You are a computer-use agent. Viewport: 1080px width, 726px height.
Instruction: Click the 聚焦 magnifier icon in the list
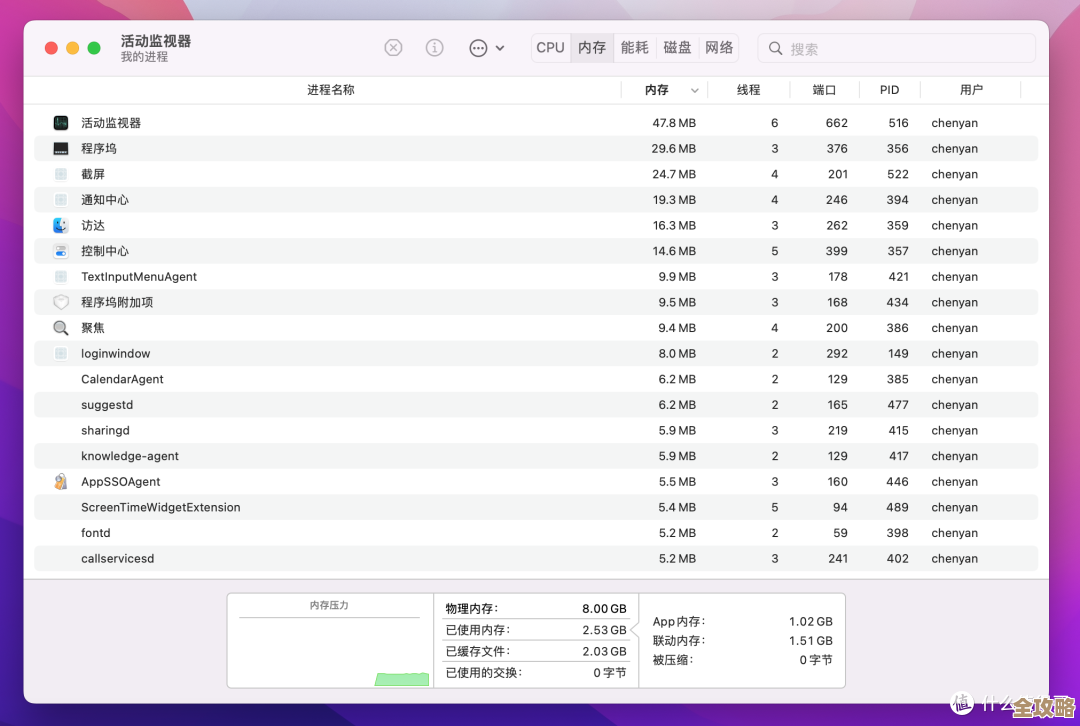60,327
